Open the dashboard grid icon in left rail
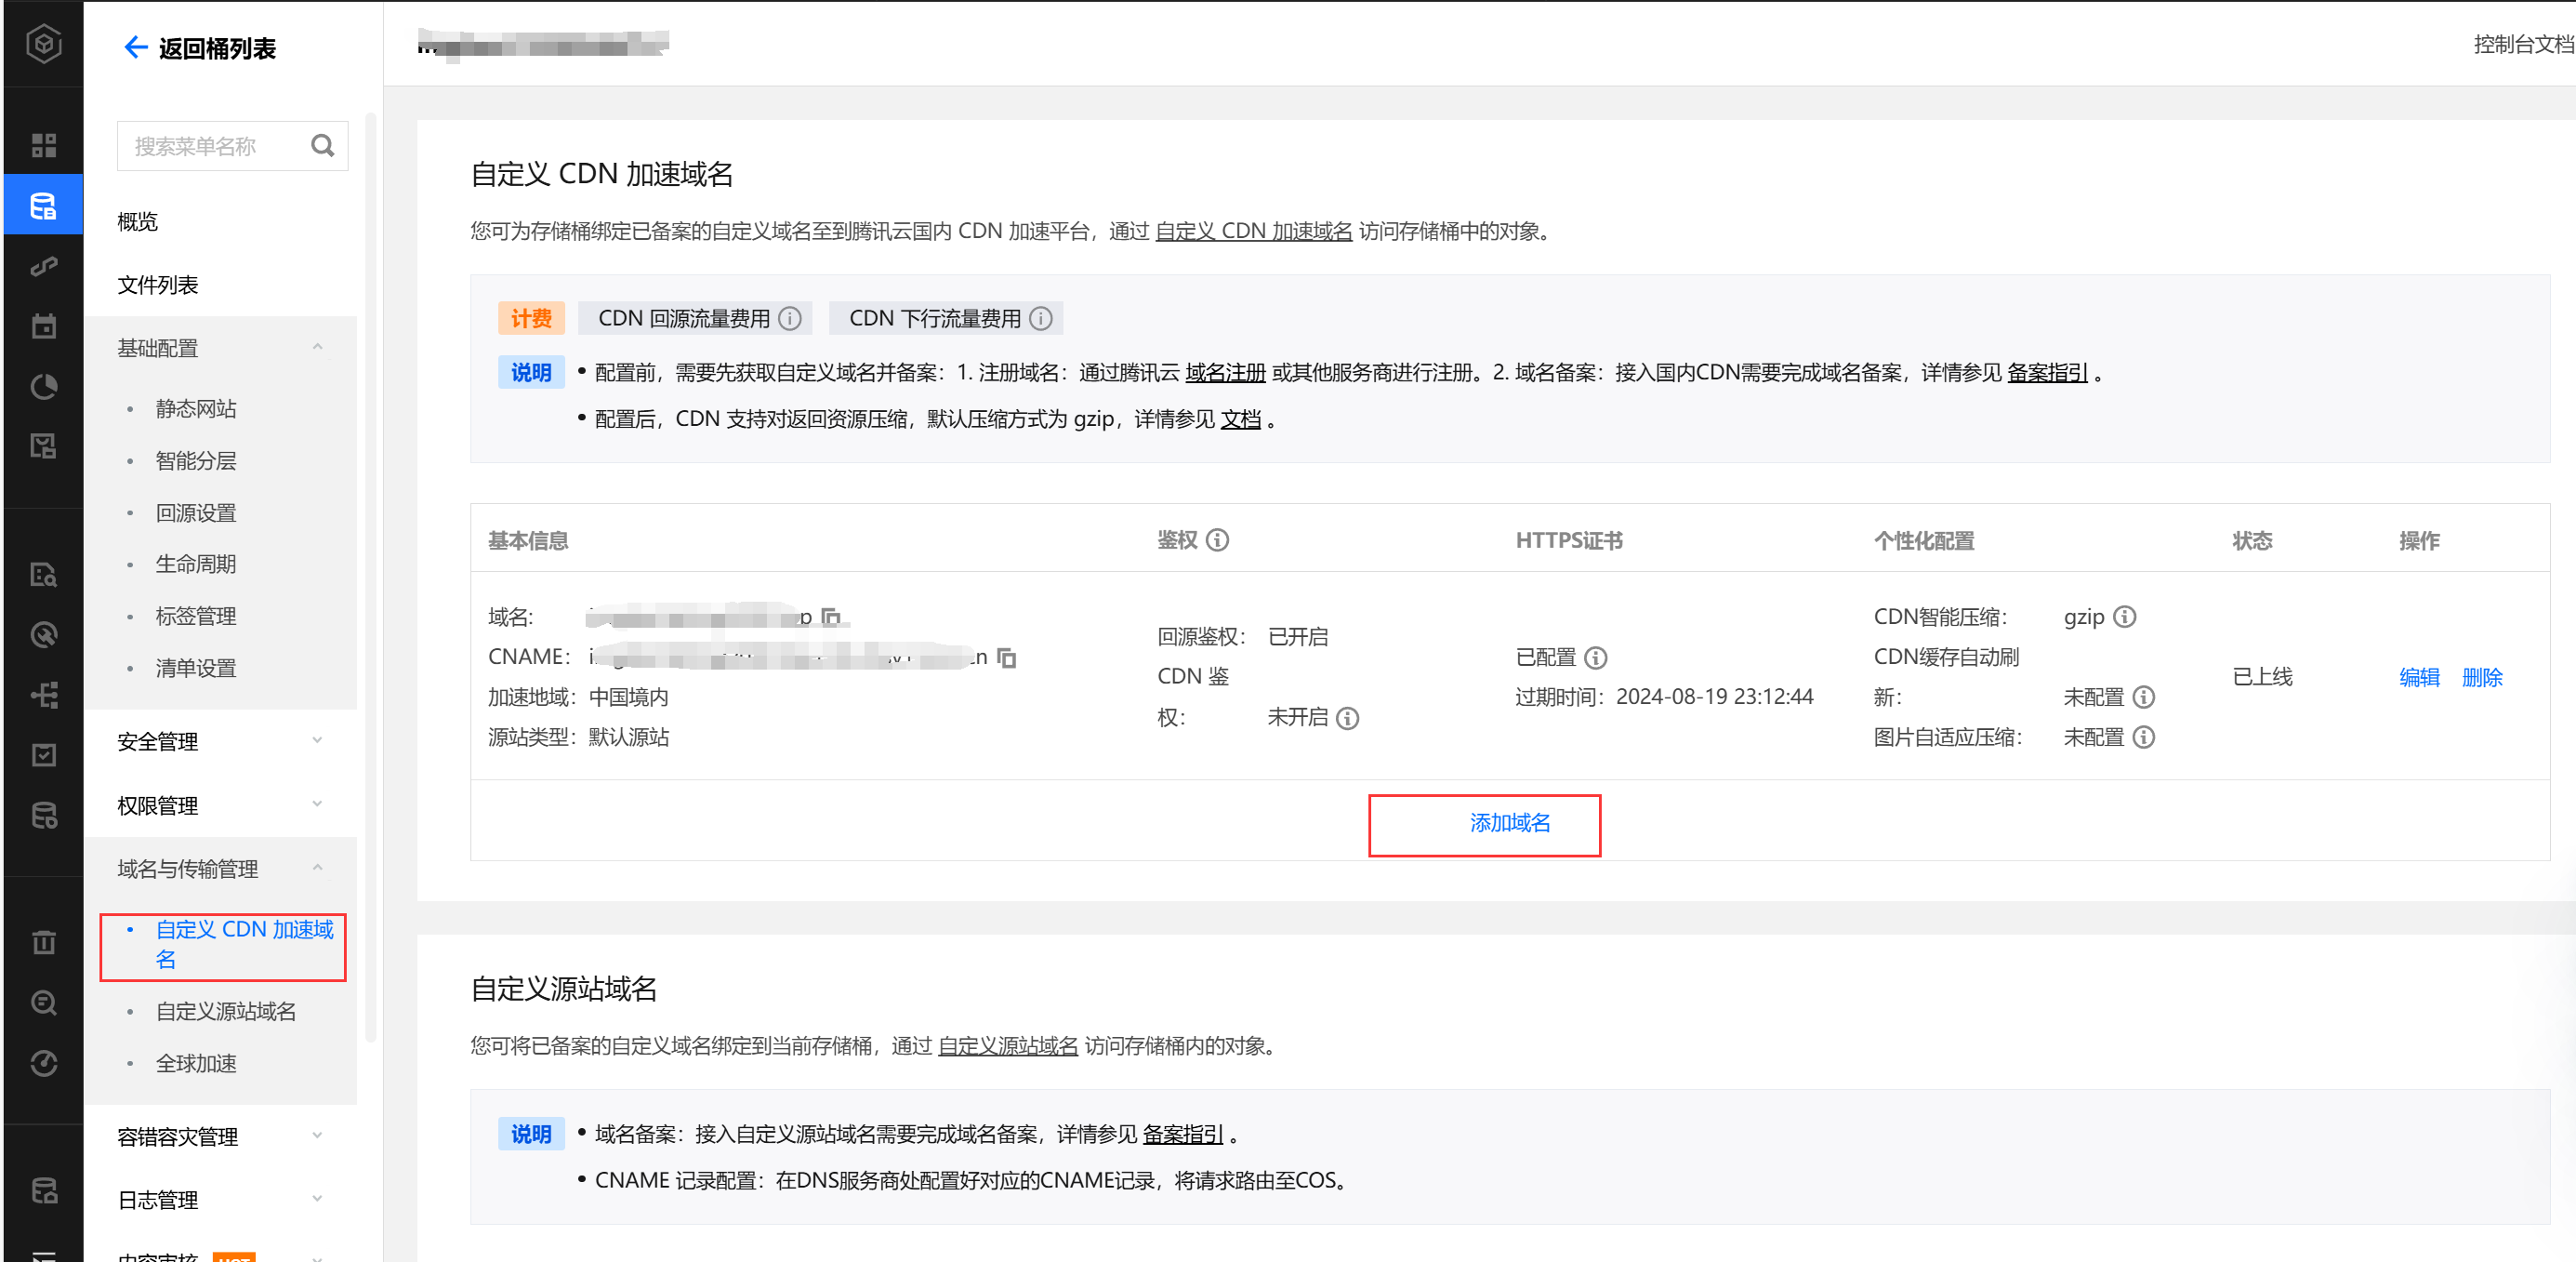Viewport: 2576px width, 1262px height. point(43,146)
